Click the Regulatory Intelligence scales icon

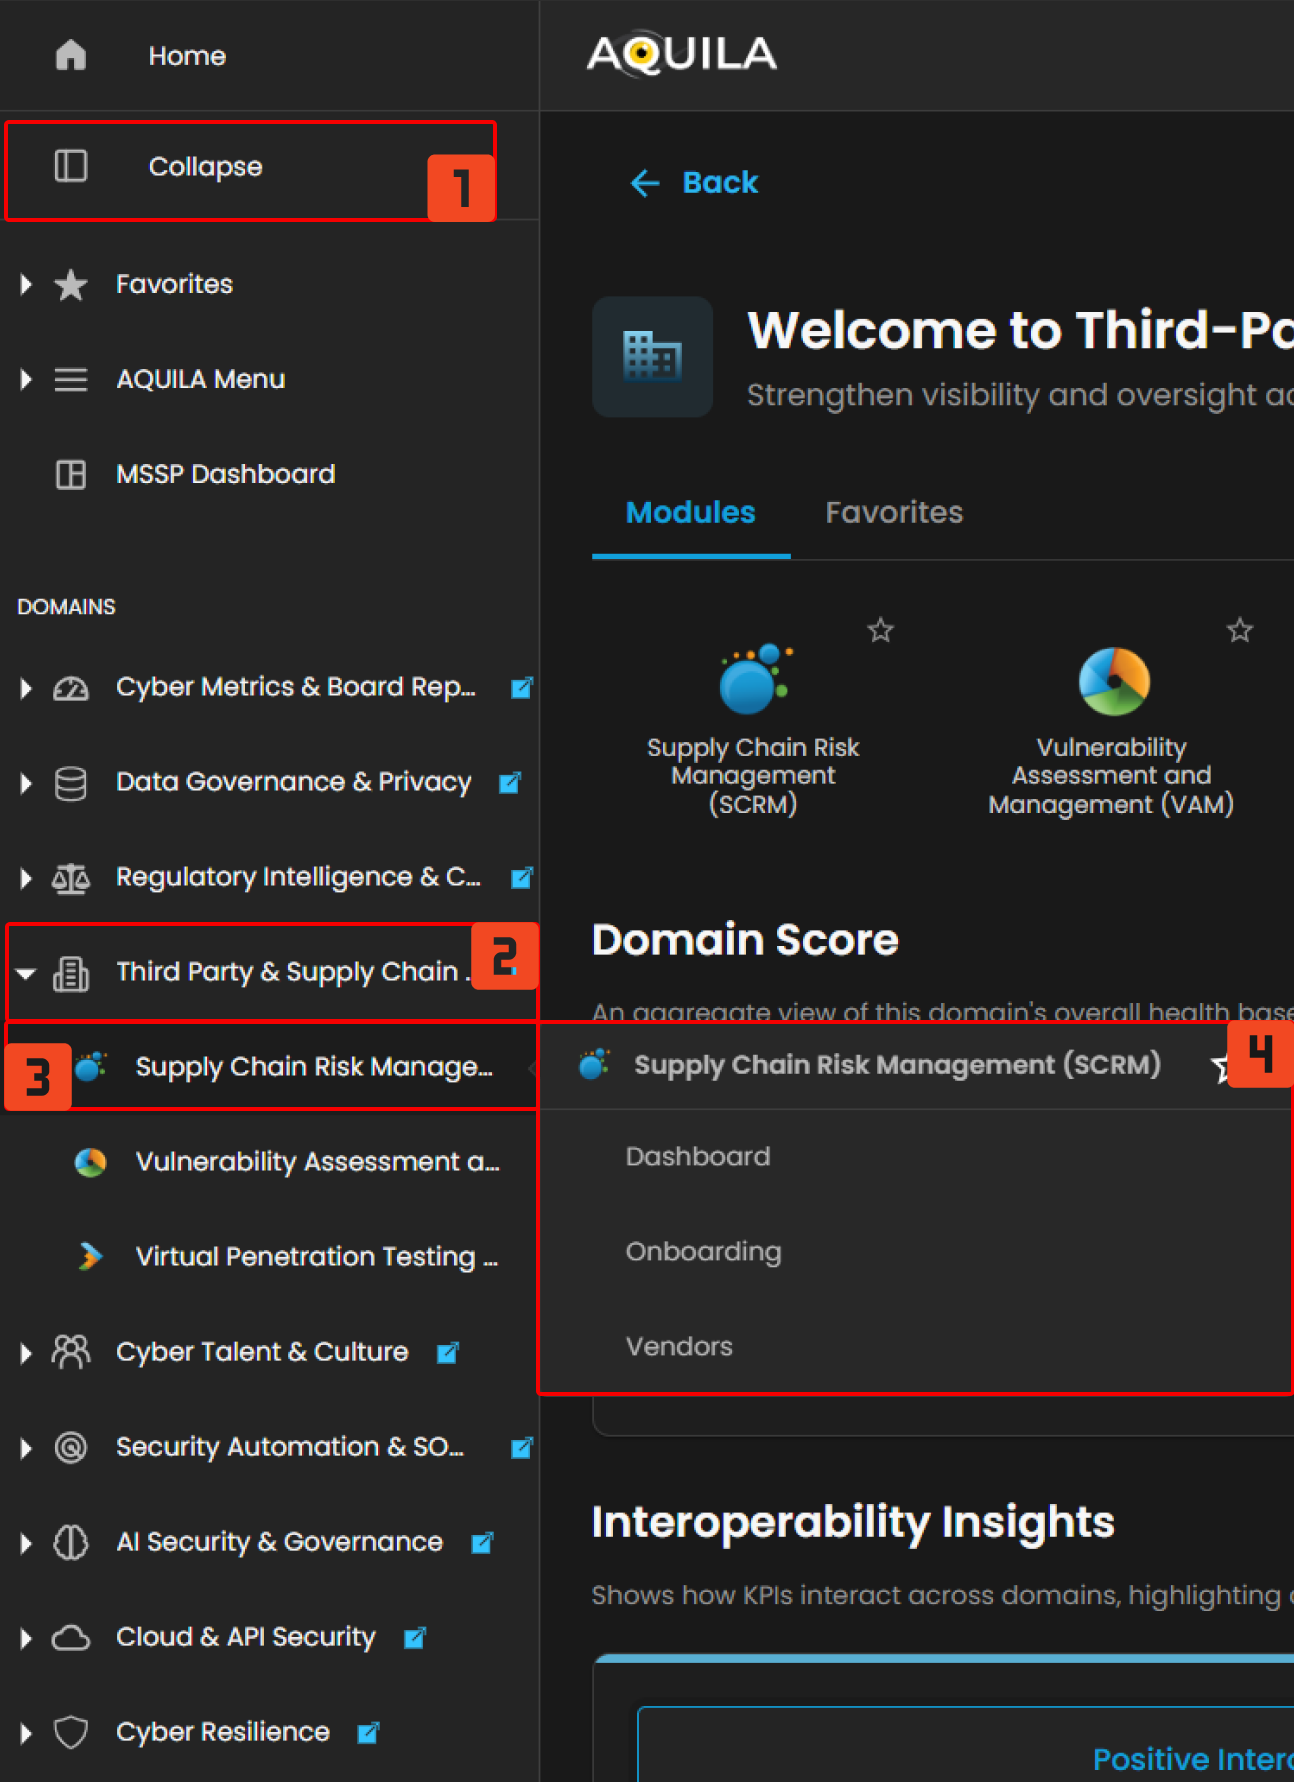[x=70, y=878]
